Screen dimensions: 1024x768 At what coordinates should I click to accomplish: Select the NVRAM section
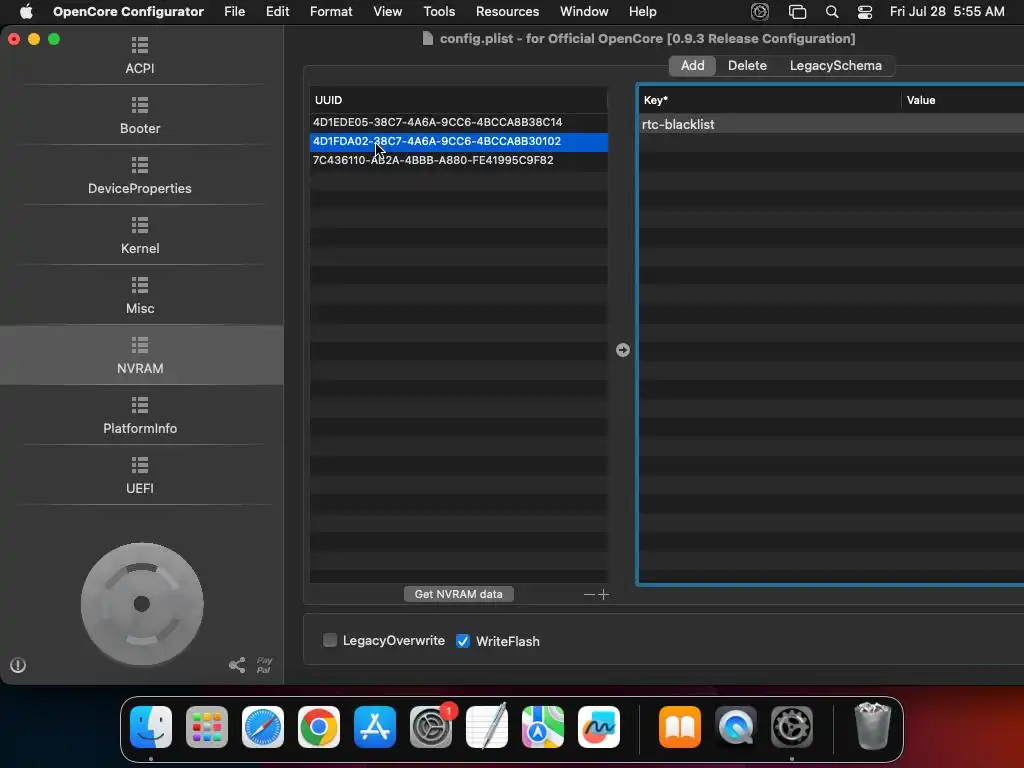tap(140, 356)
